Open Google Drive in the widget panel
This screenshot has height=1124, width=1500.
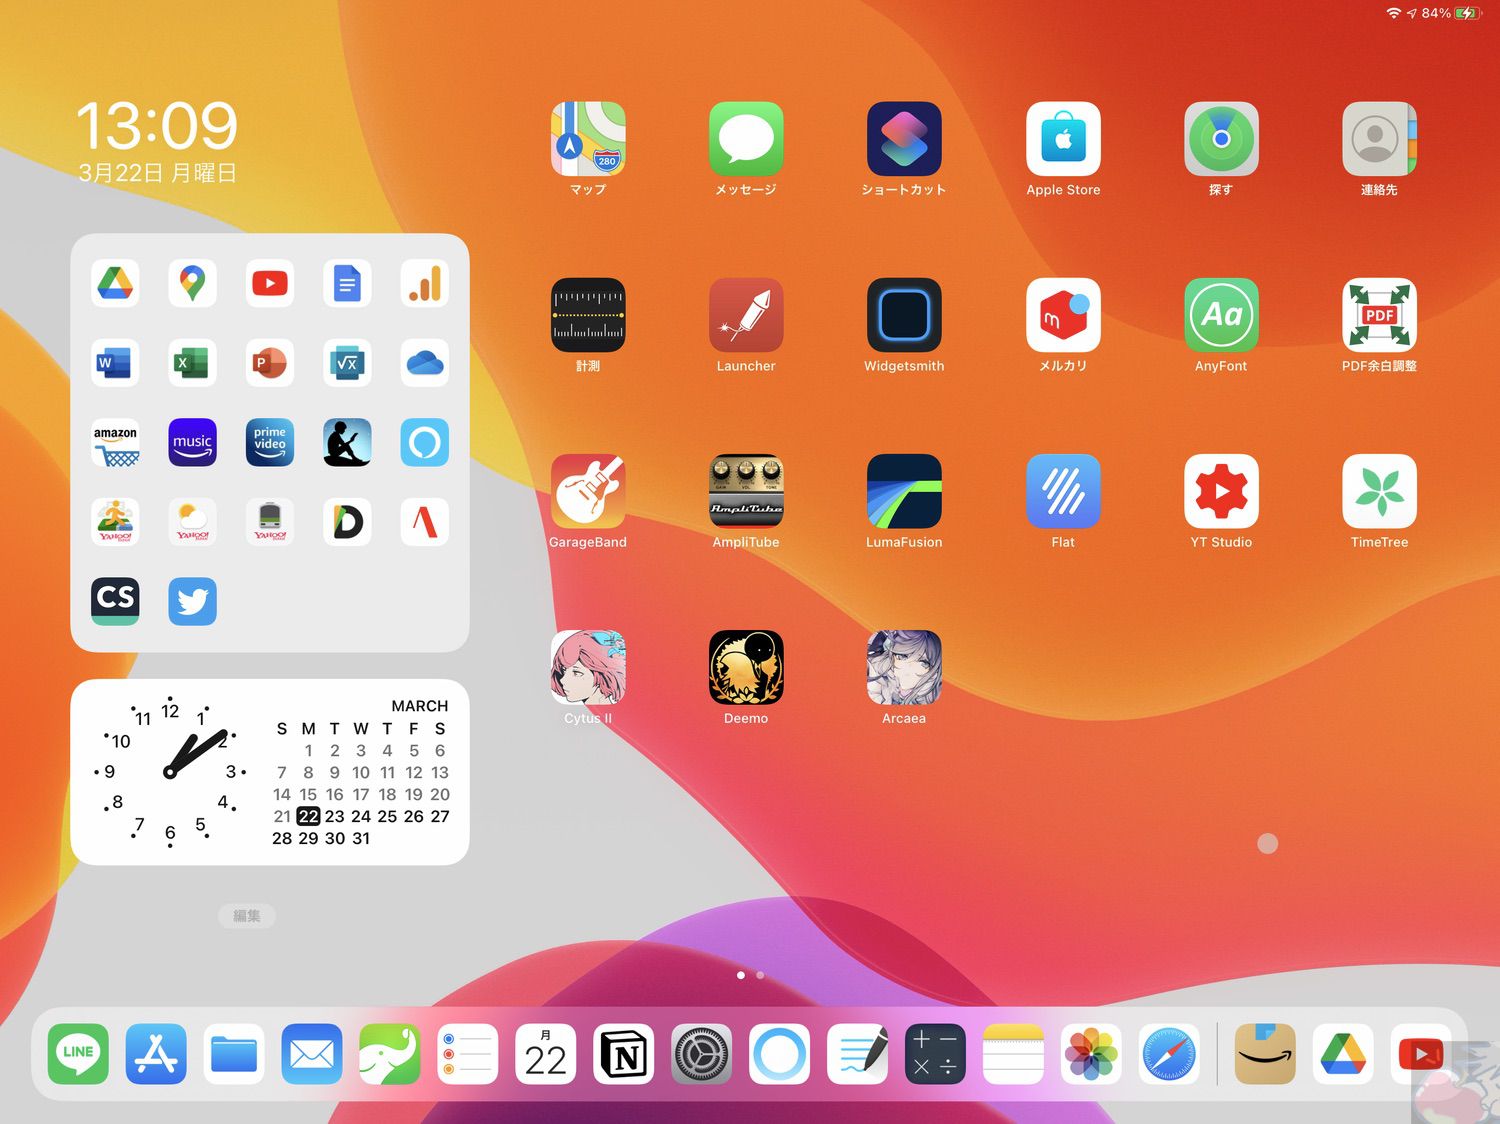[x=115, y=283]
